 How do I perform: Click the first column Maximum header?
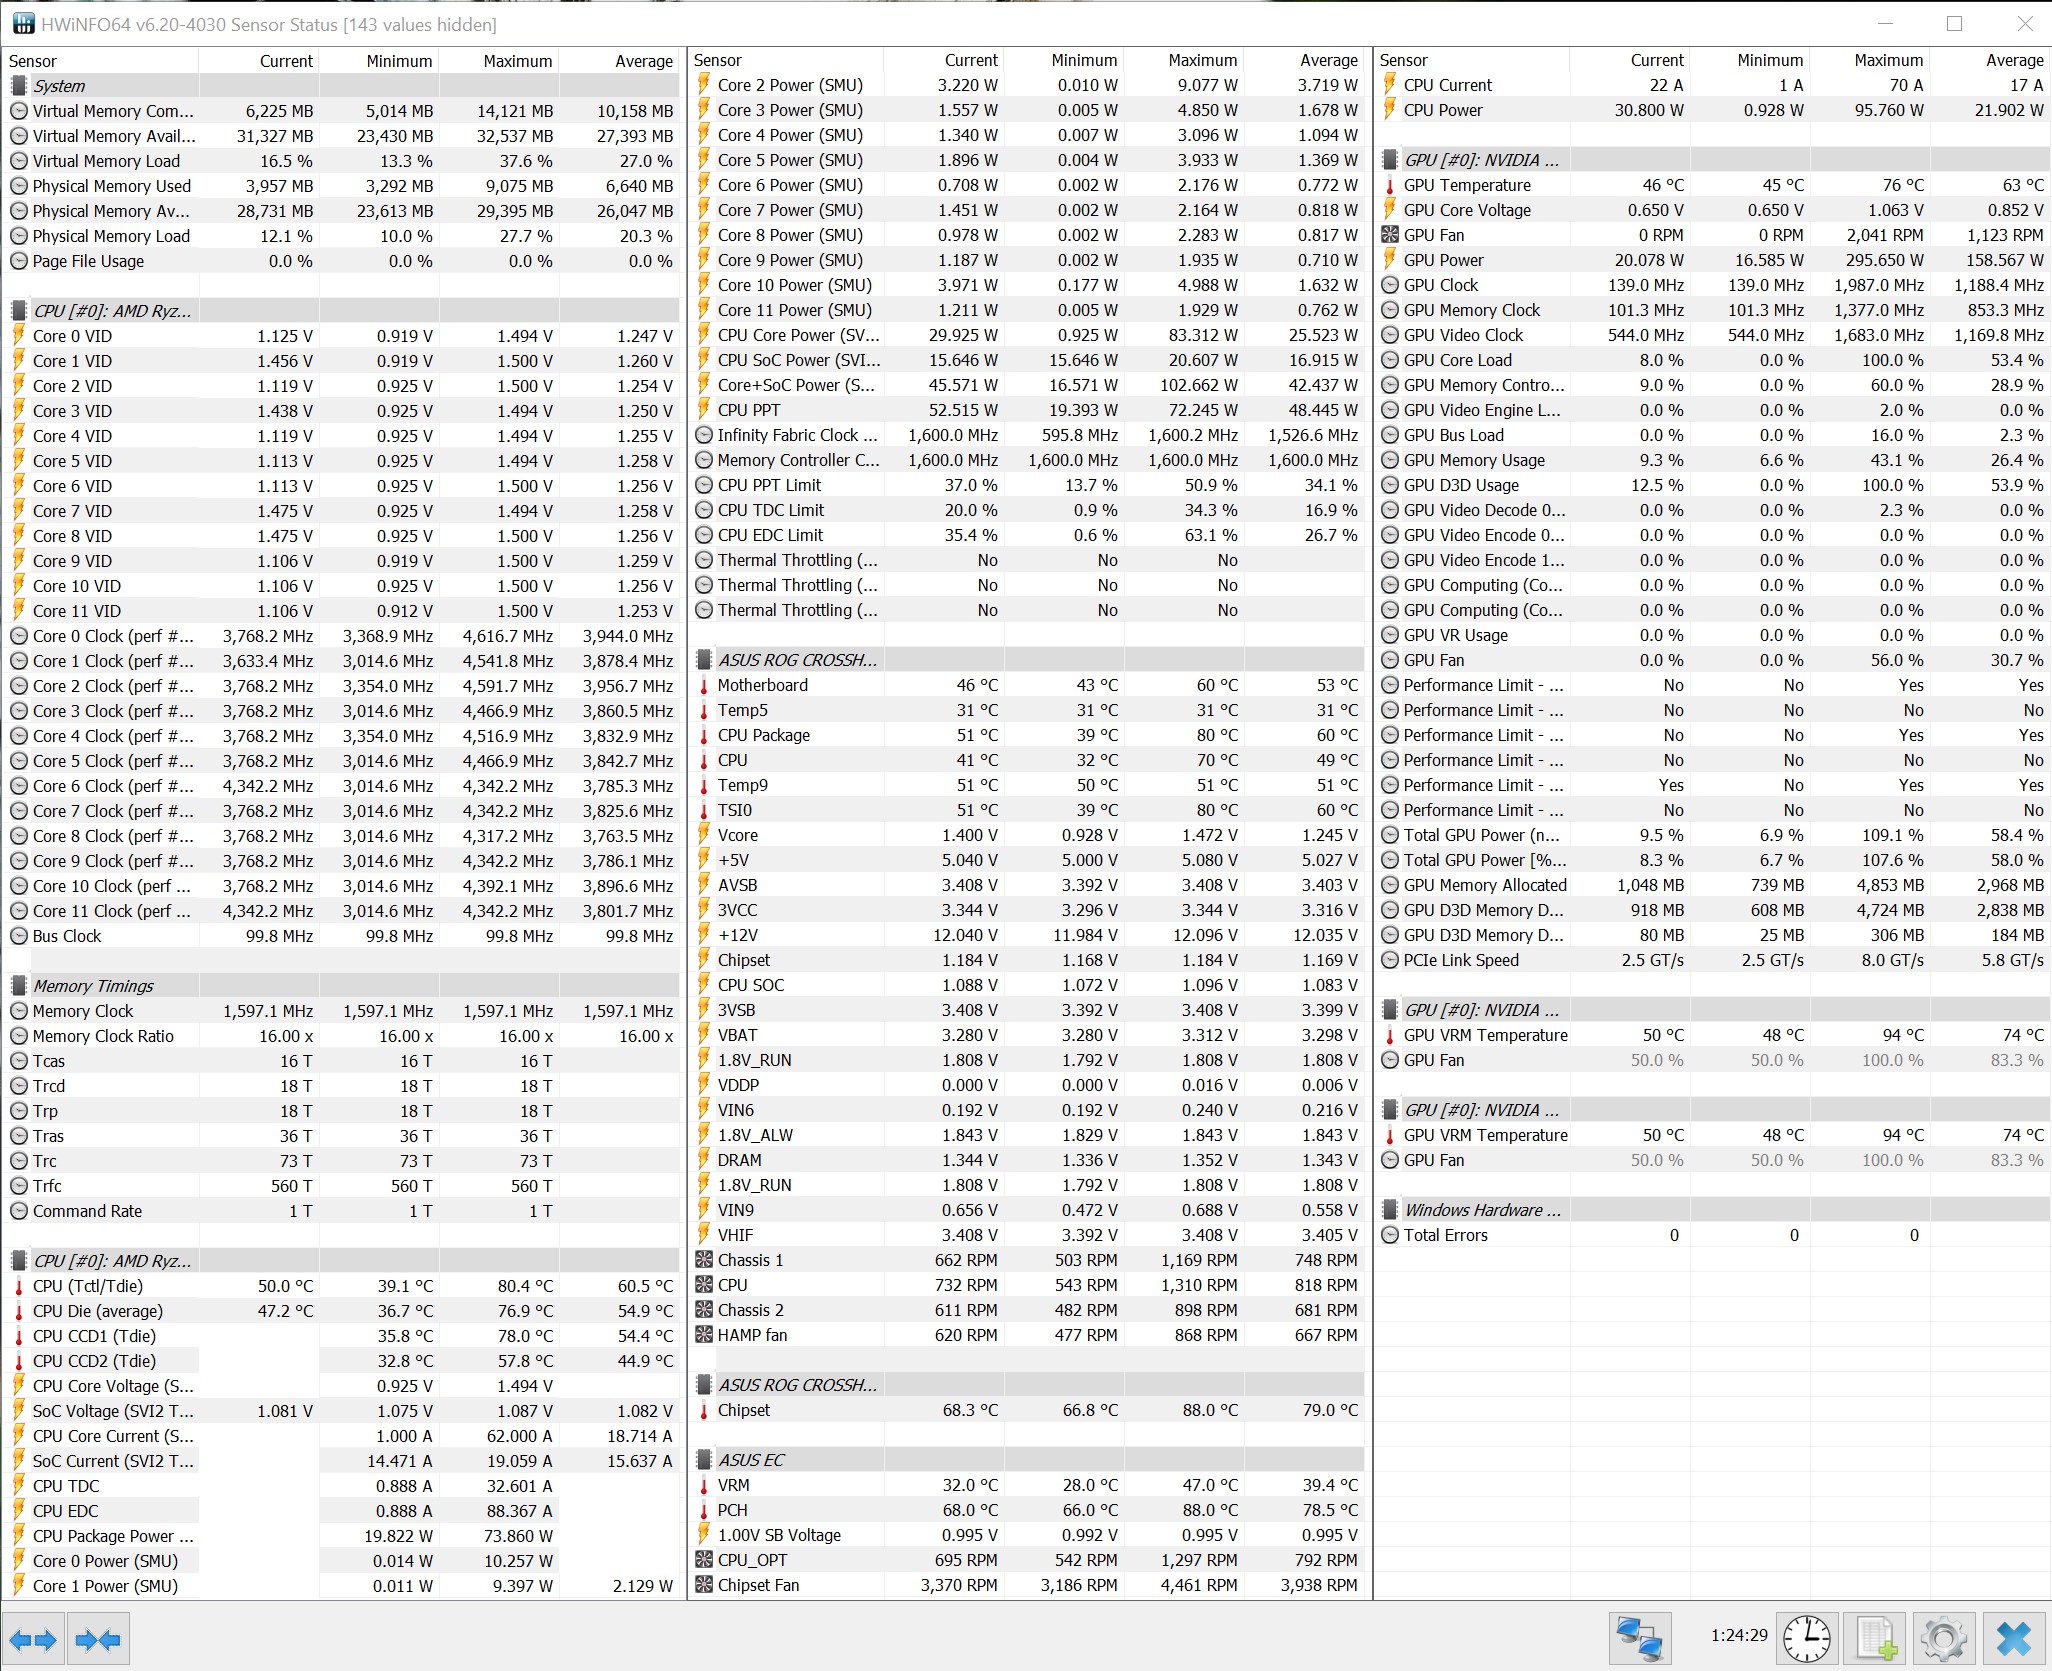pyautogui.click(x=517, y=61)
